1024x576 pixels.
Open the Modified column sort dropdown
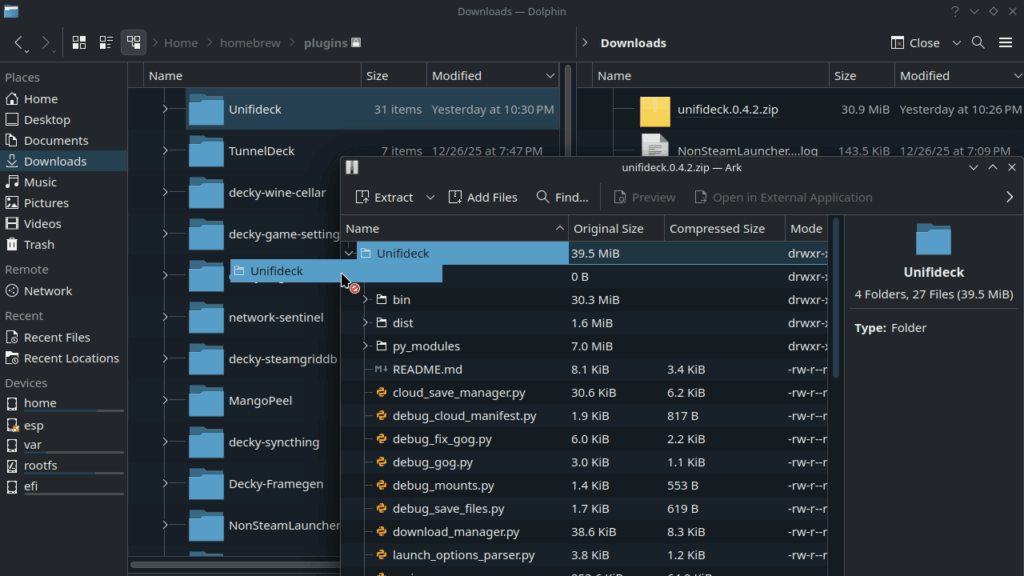(x=551, y=75)
